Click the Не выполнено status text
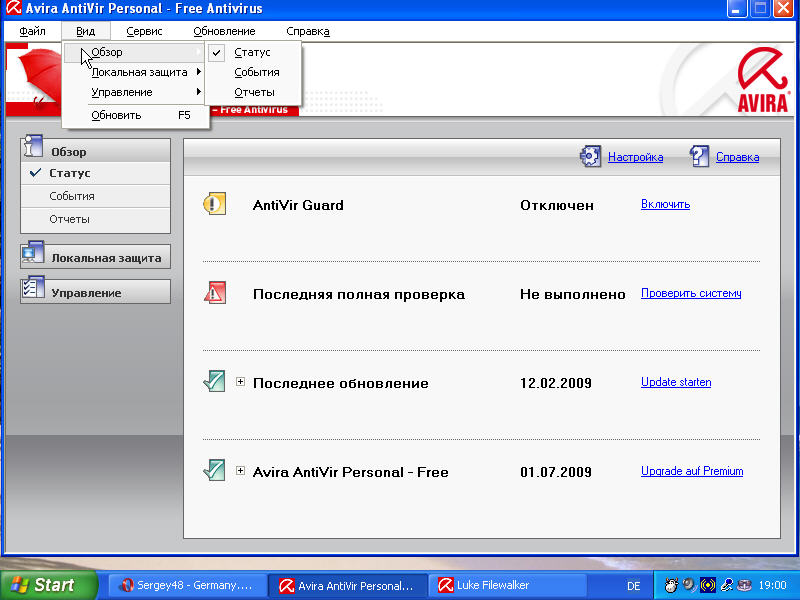800x600 pixels. pos(572,294)
